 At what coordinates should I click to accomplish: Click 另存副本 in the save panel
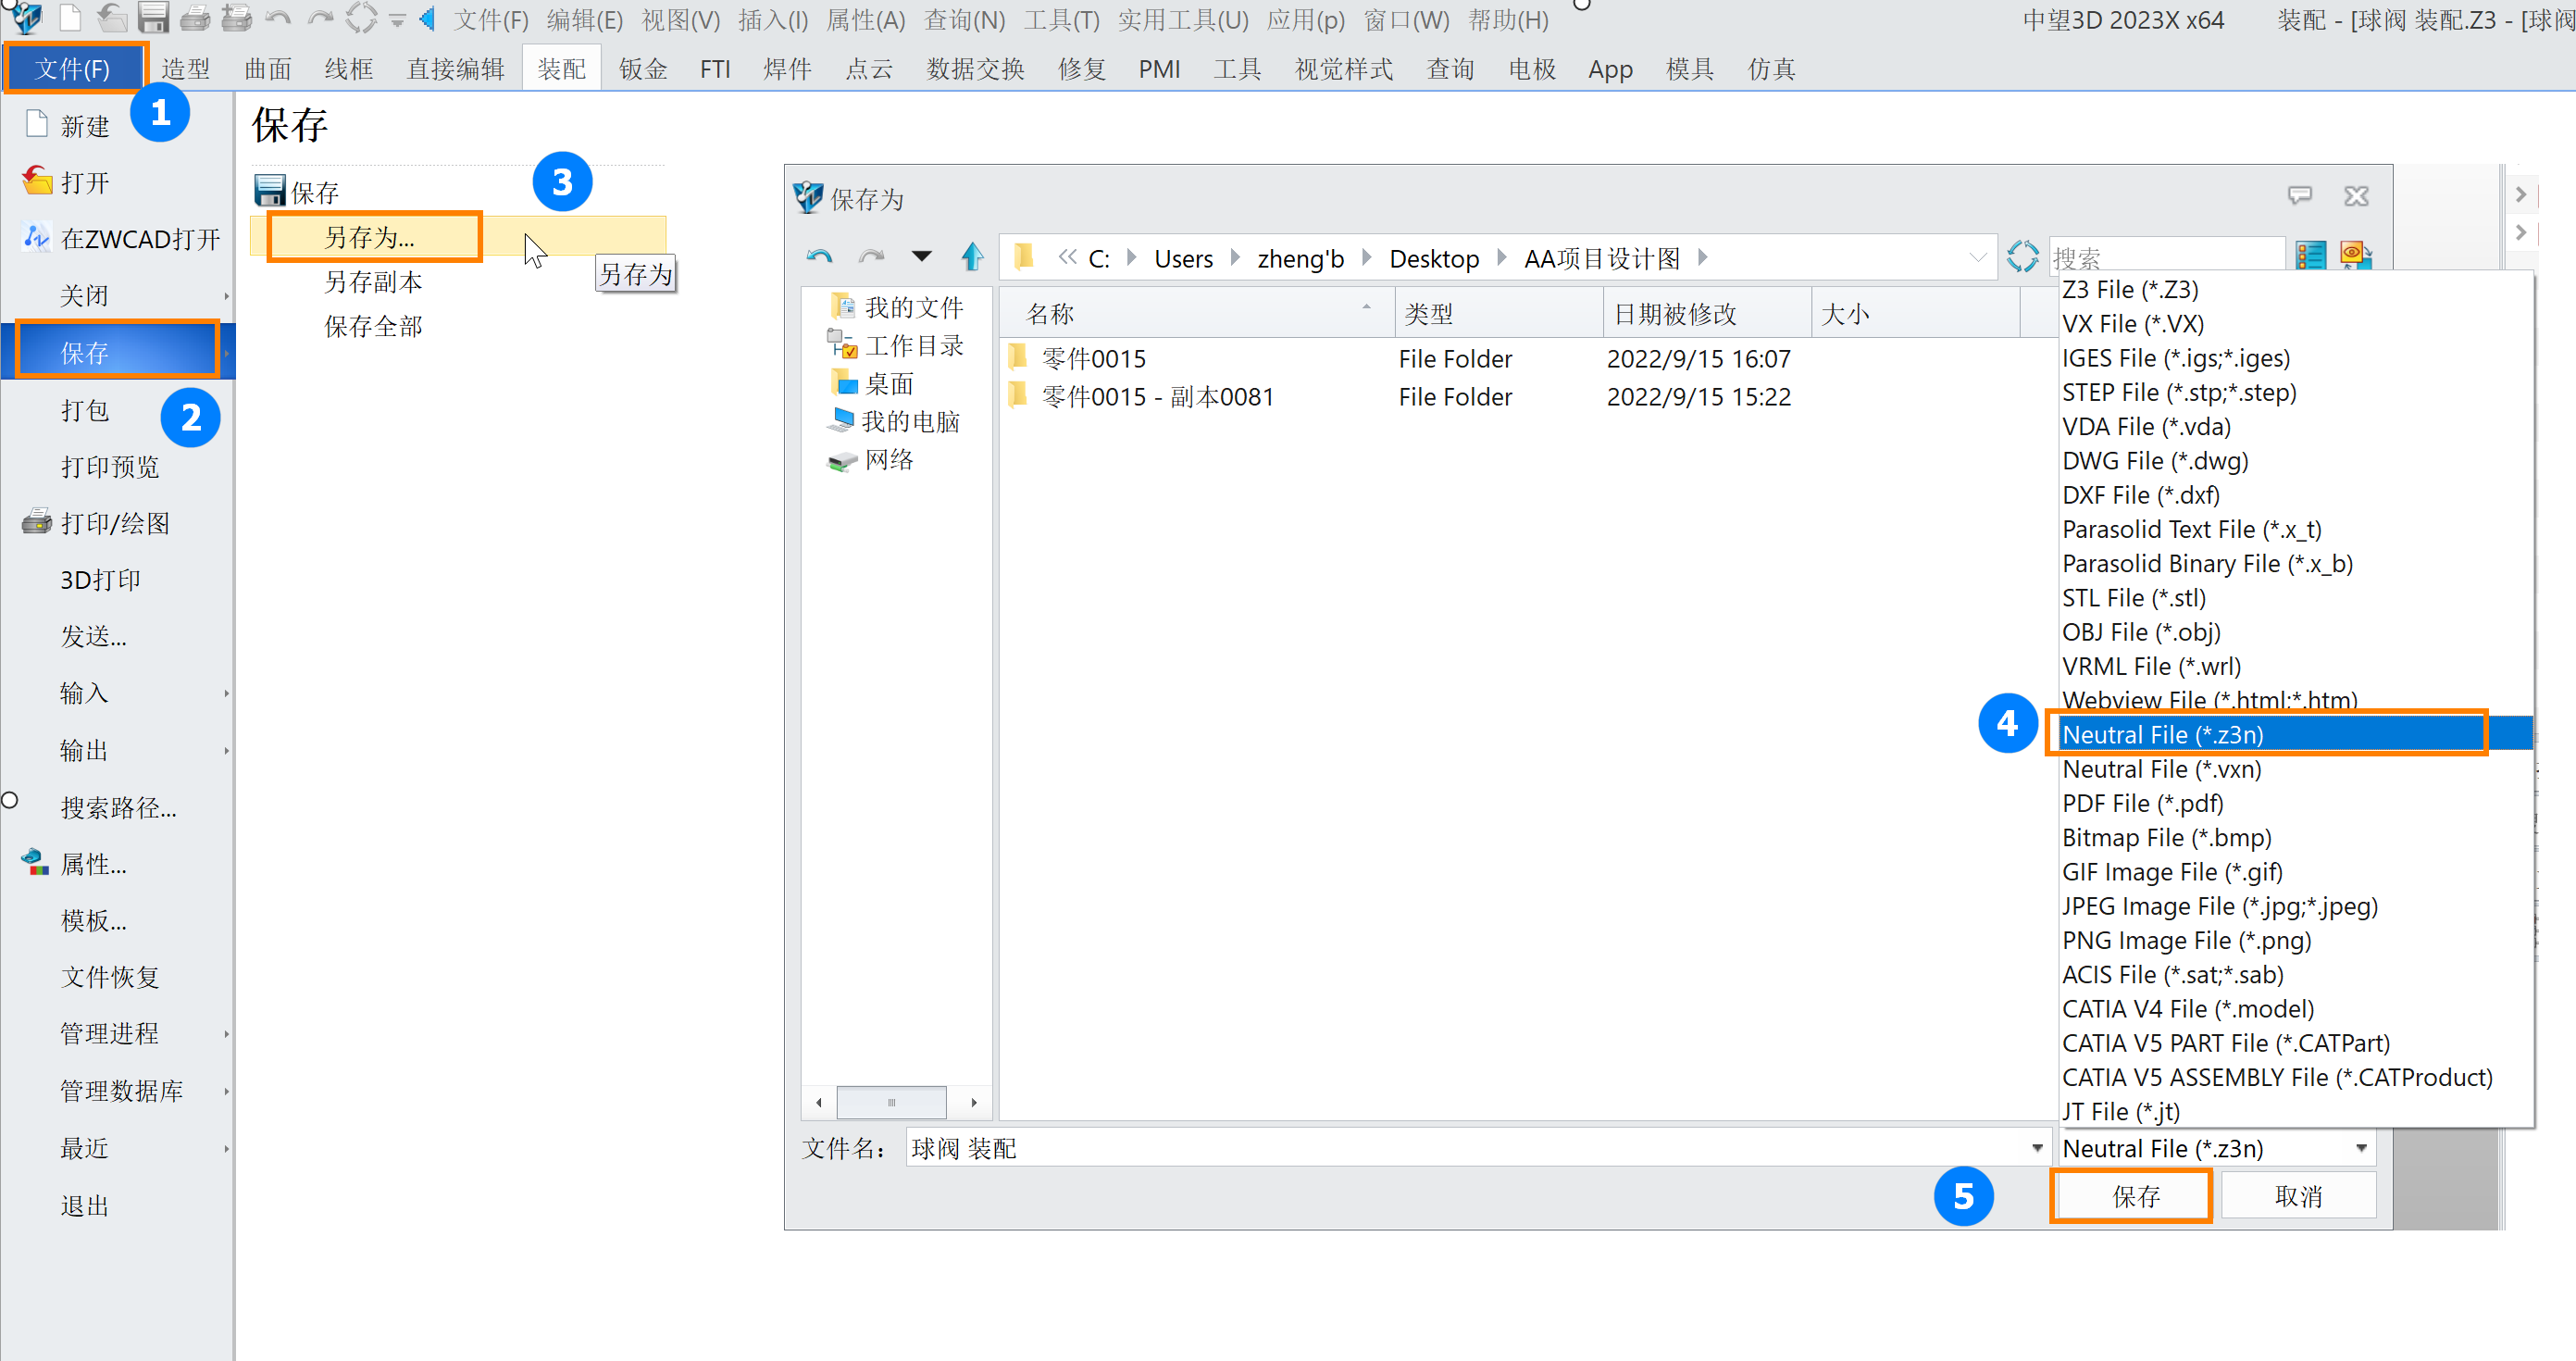[x=372, y=282]
